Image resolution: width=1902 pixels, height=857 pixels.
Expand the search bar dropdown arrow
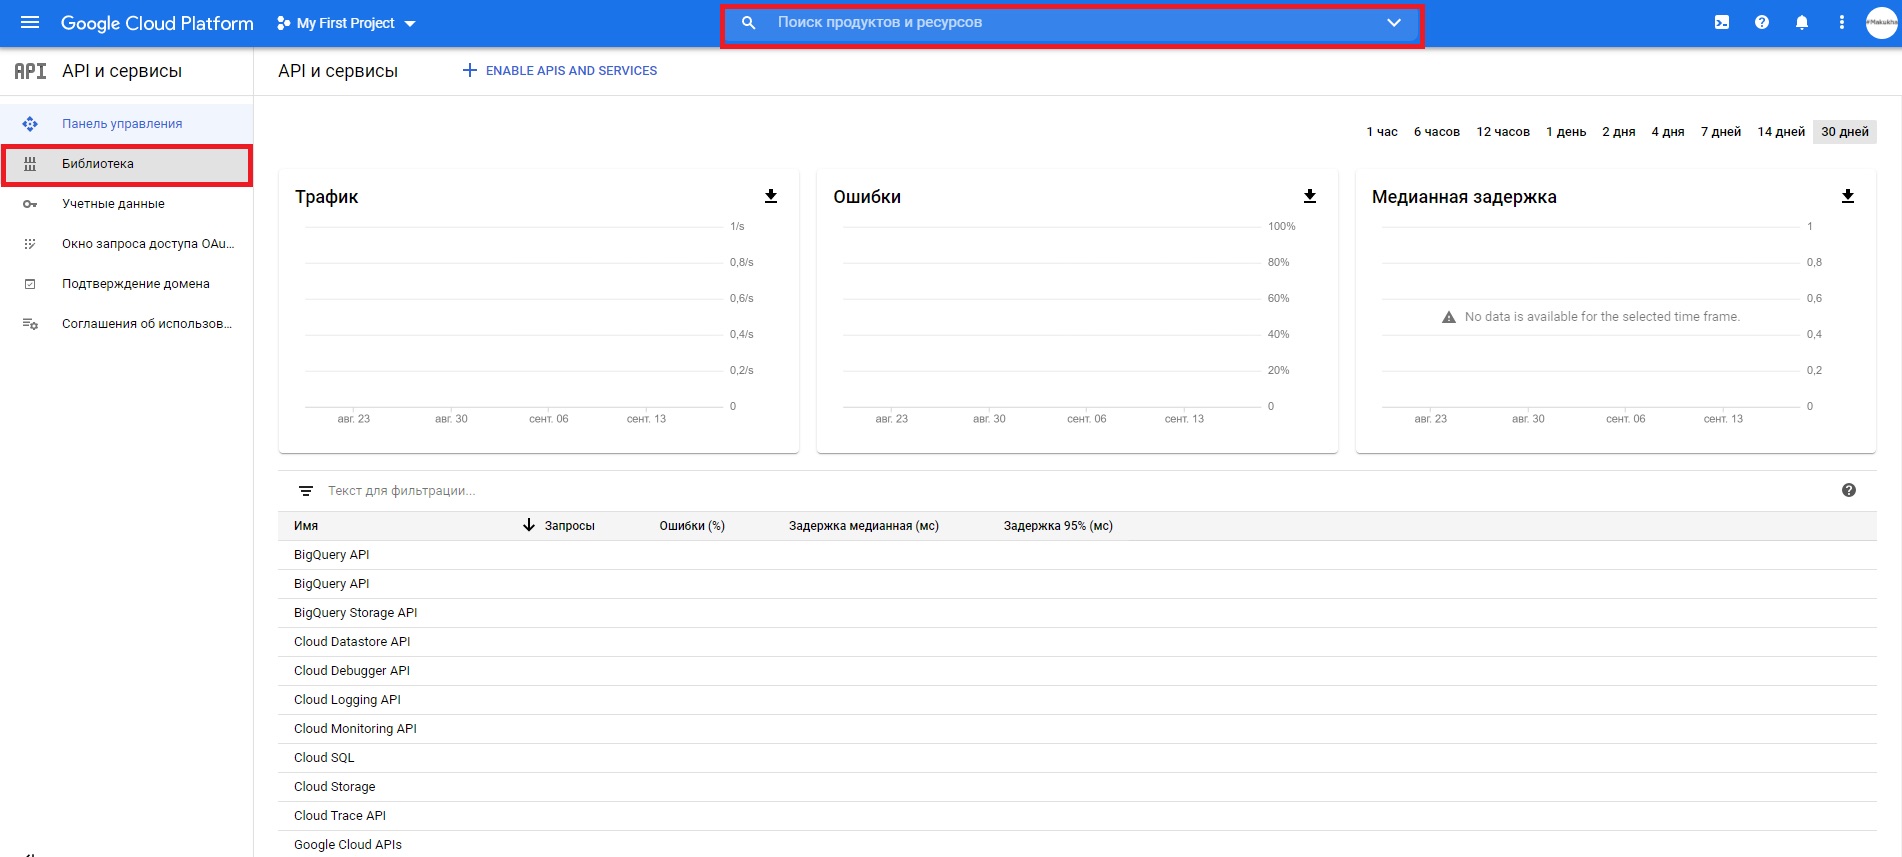pos(1394,23)
